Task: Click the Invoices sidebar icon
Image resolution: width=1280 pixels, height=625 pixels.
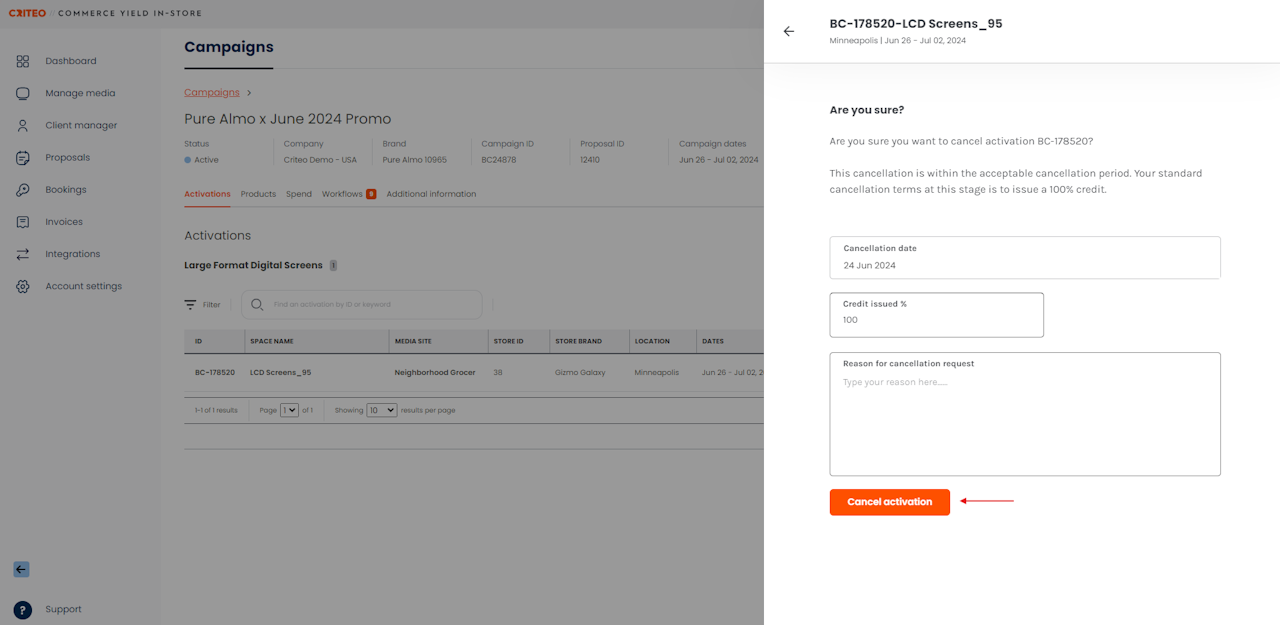Action: click(23, 222)
